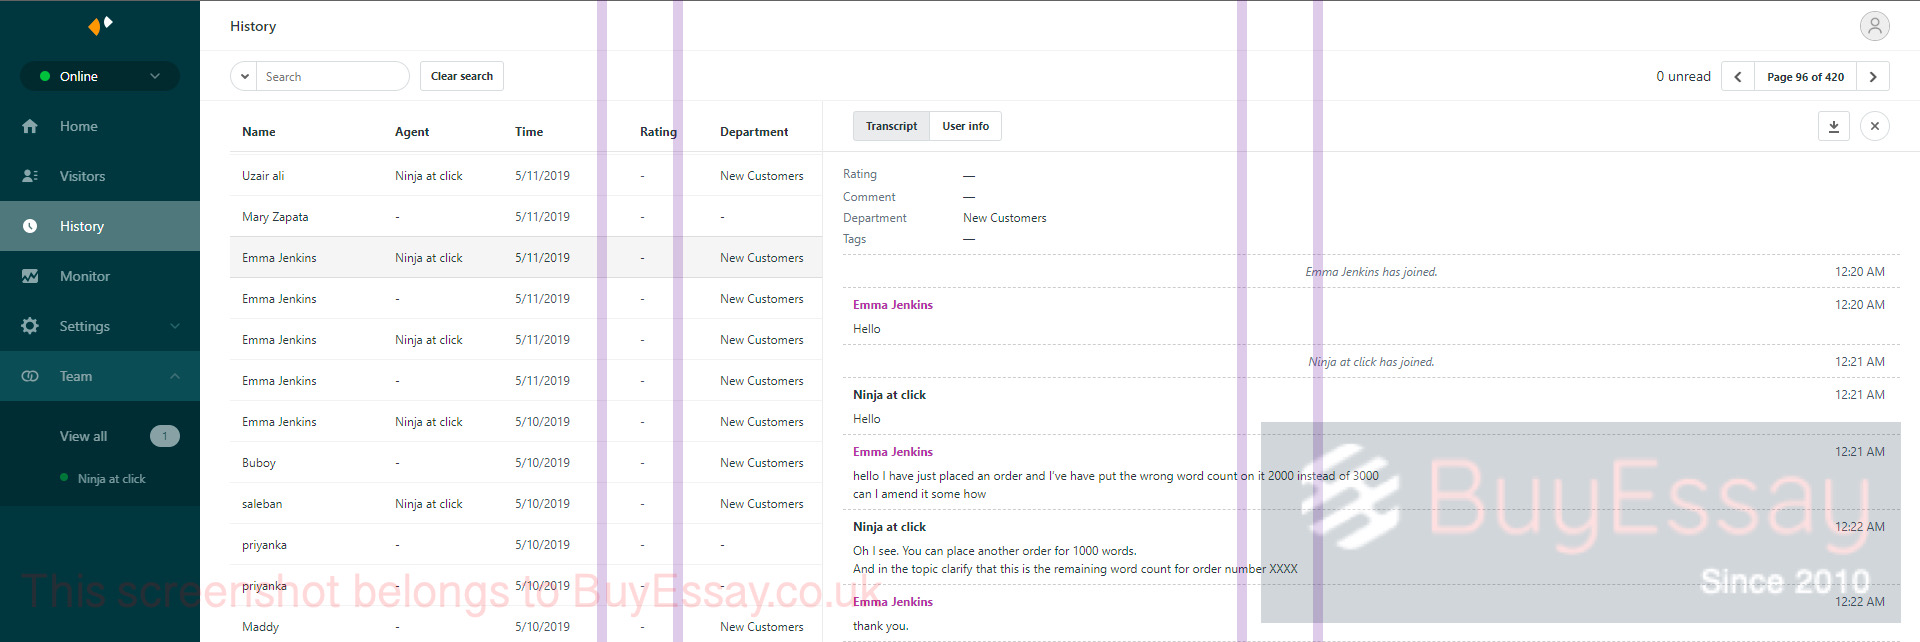Expand the search filter dropdown arrow
This screenshot has width=1920, height=642.
tap(245, 77)
